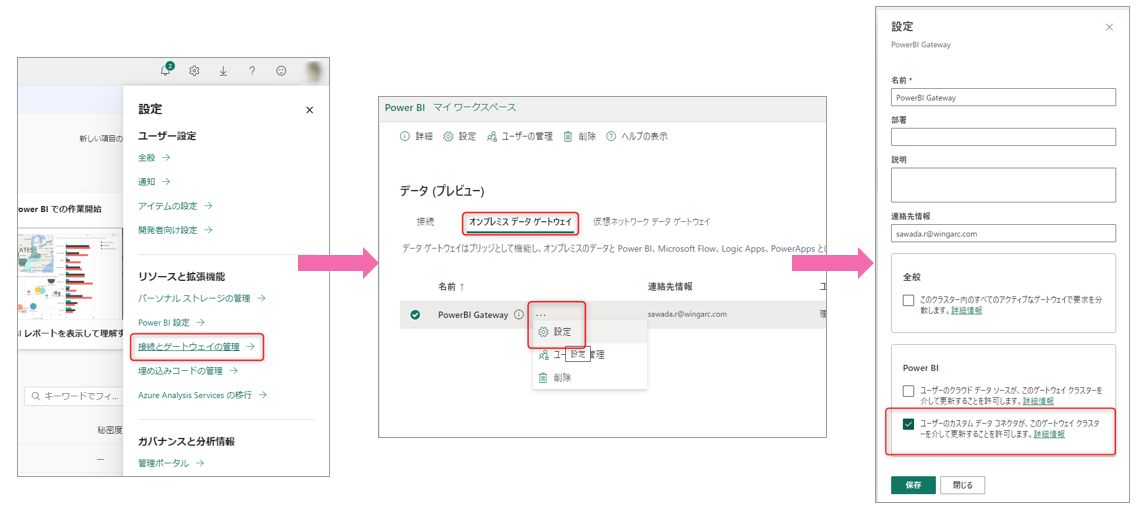Click the user profile avatar
Viewport: 1147px width, 518px height.
313,70
